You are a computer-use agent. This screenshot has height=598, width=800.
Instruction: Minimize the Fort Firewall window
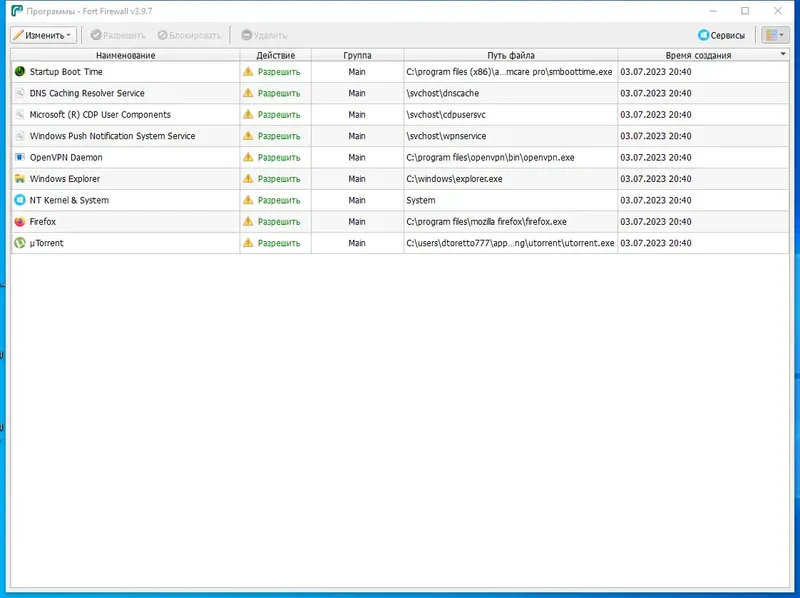point(713,11)
